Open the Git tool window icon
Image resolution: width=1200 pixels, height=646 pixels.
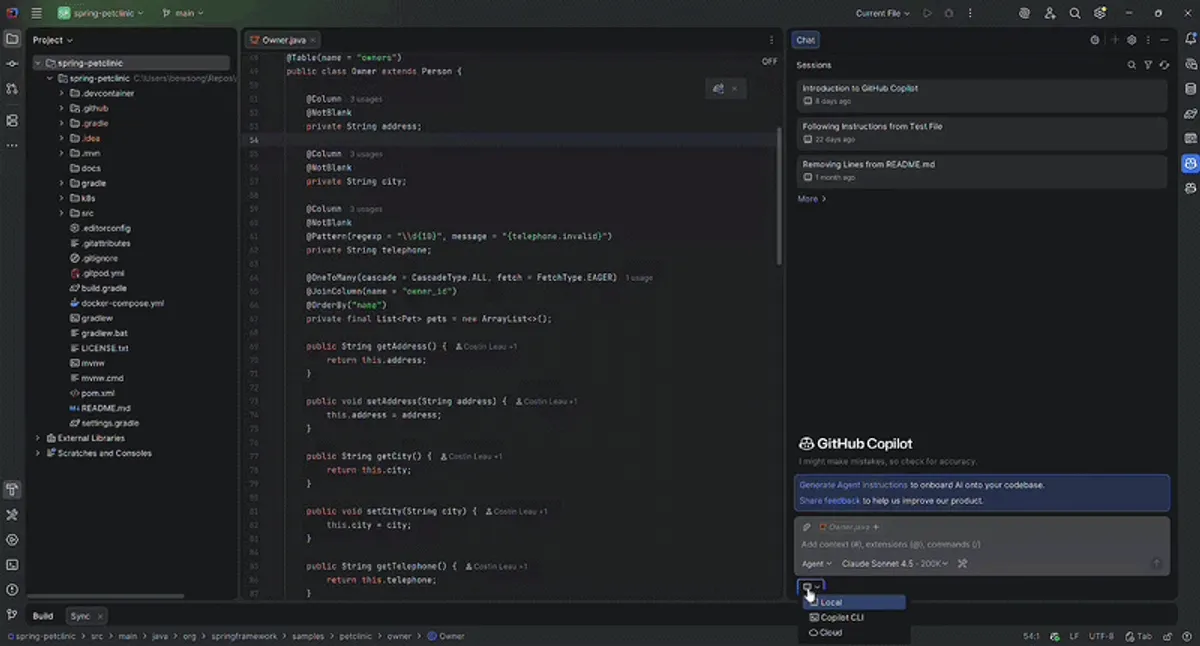[12, 614]
